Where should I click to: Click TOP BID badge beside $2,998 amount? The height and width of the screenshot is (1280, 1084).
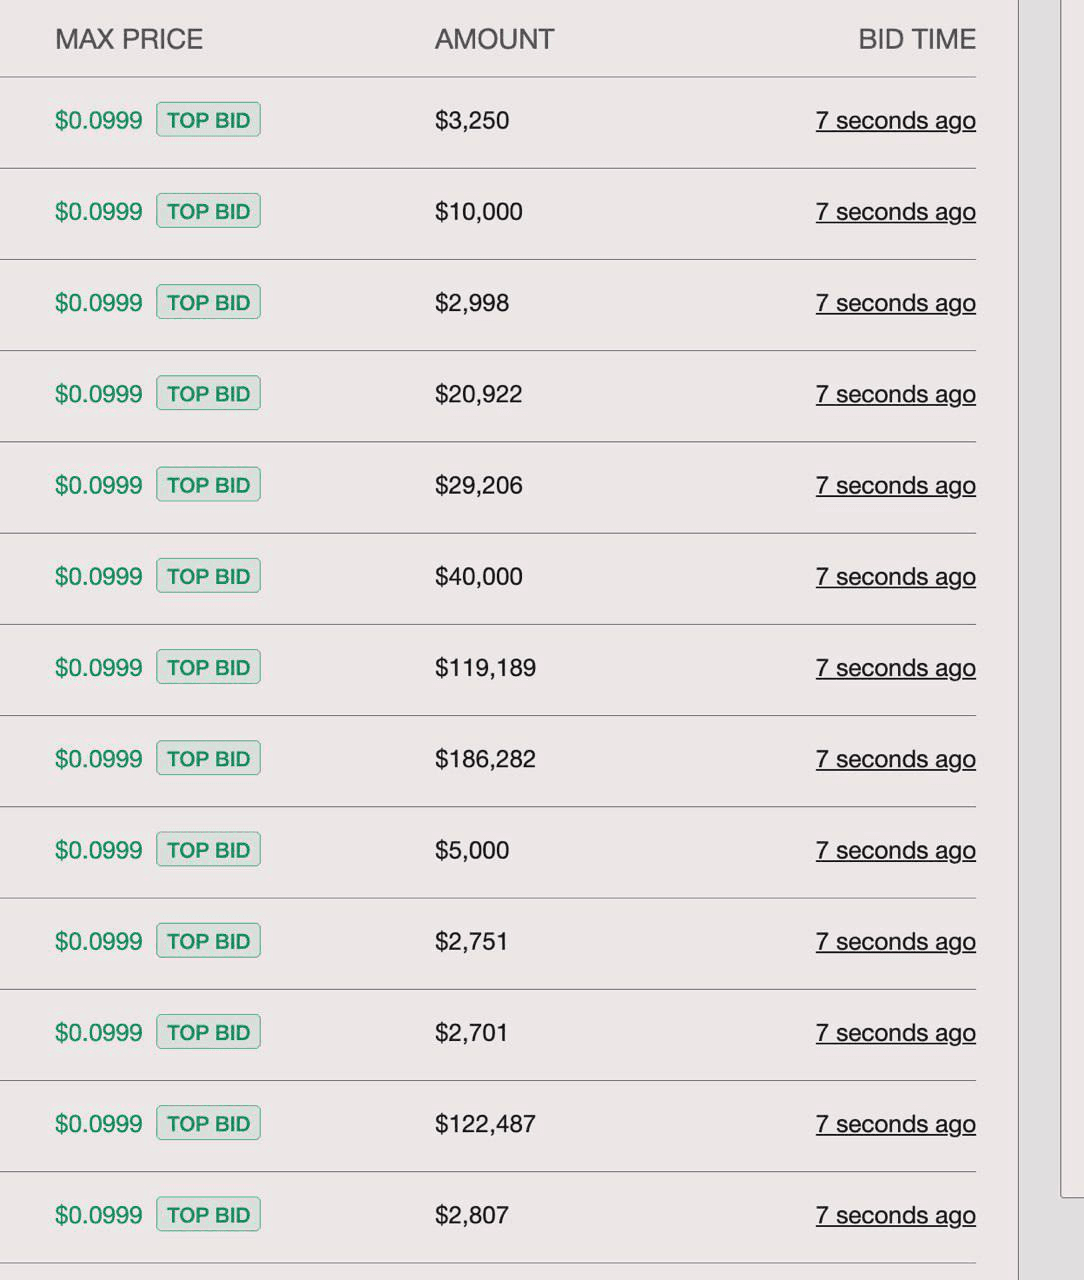[208, 302]
